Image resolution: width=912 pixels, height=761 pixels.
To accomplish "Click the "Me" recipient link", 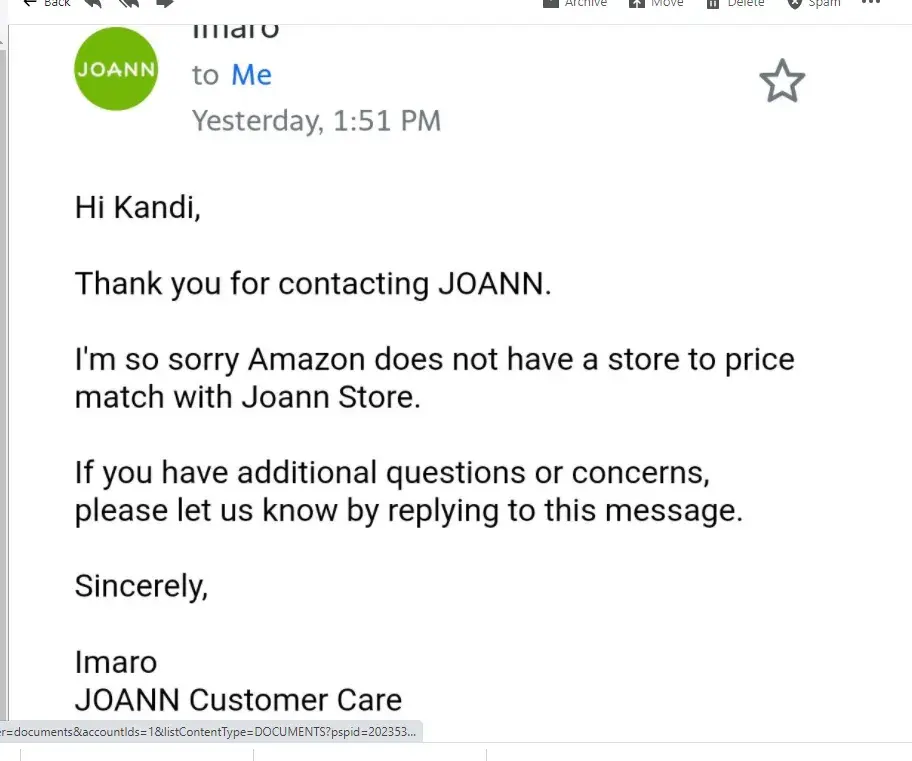I will [x=251, y=75].
